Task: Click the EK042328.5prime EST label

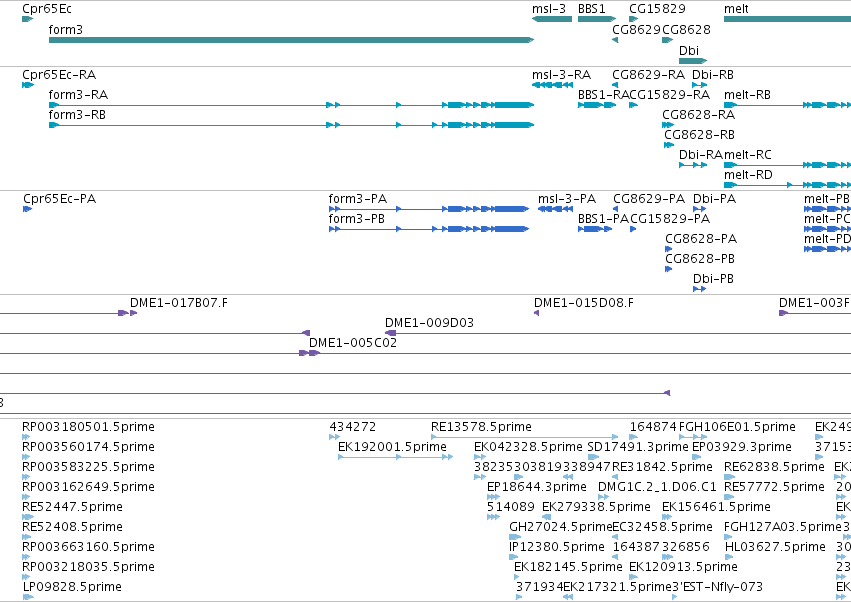Action: (528, 447)
